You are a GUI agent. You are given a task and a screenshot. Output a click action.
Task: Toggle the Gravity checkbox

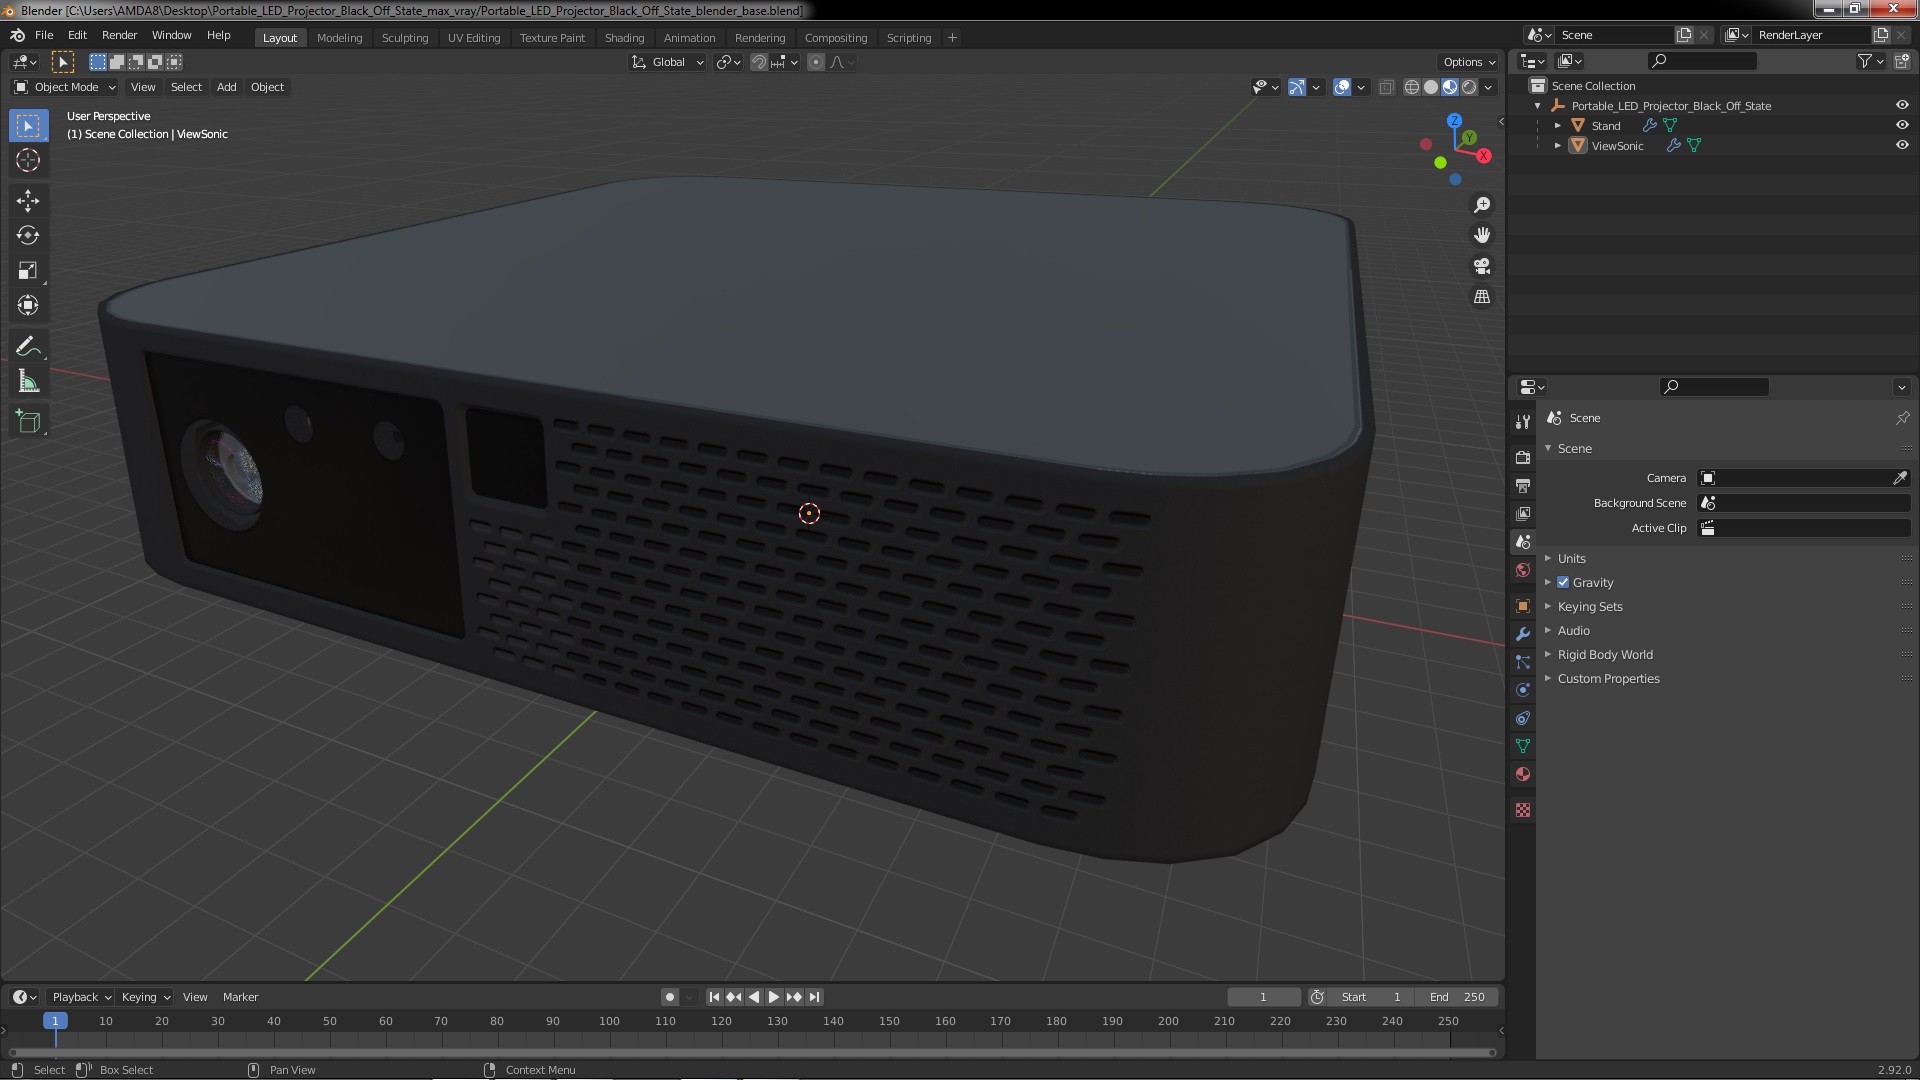click(1563, 582)
